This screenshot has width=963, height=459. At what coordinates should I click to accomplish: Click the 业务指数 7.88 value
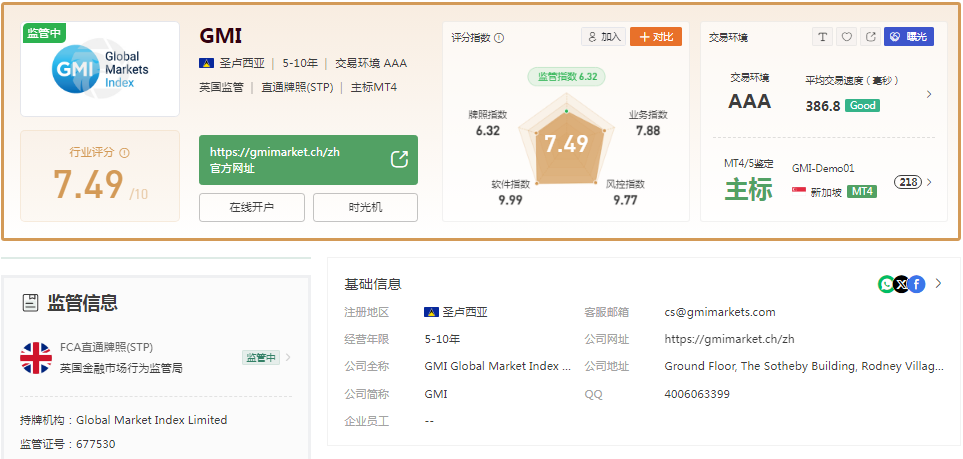648,131
